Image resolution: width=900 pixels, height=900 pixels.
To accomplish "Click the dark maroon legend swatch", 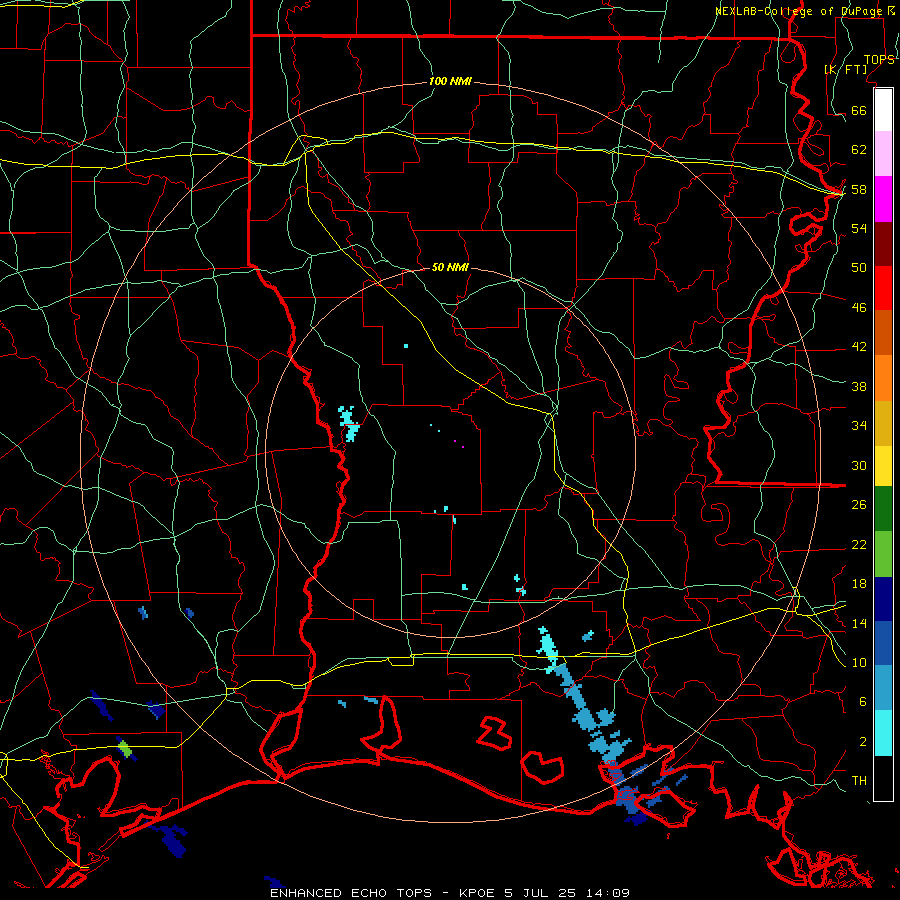I will (x=883, y=243).
